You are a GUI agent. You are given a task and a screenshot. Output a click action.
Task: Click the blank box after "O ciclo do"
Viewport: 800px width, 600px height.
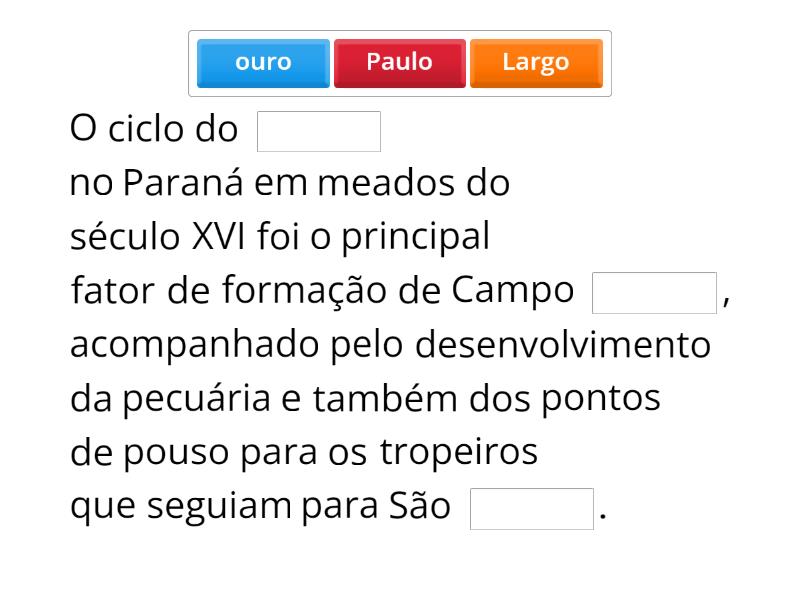pos(319,131)
